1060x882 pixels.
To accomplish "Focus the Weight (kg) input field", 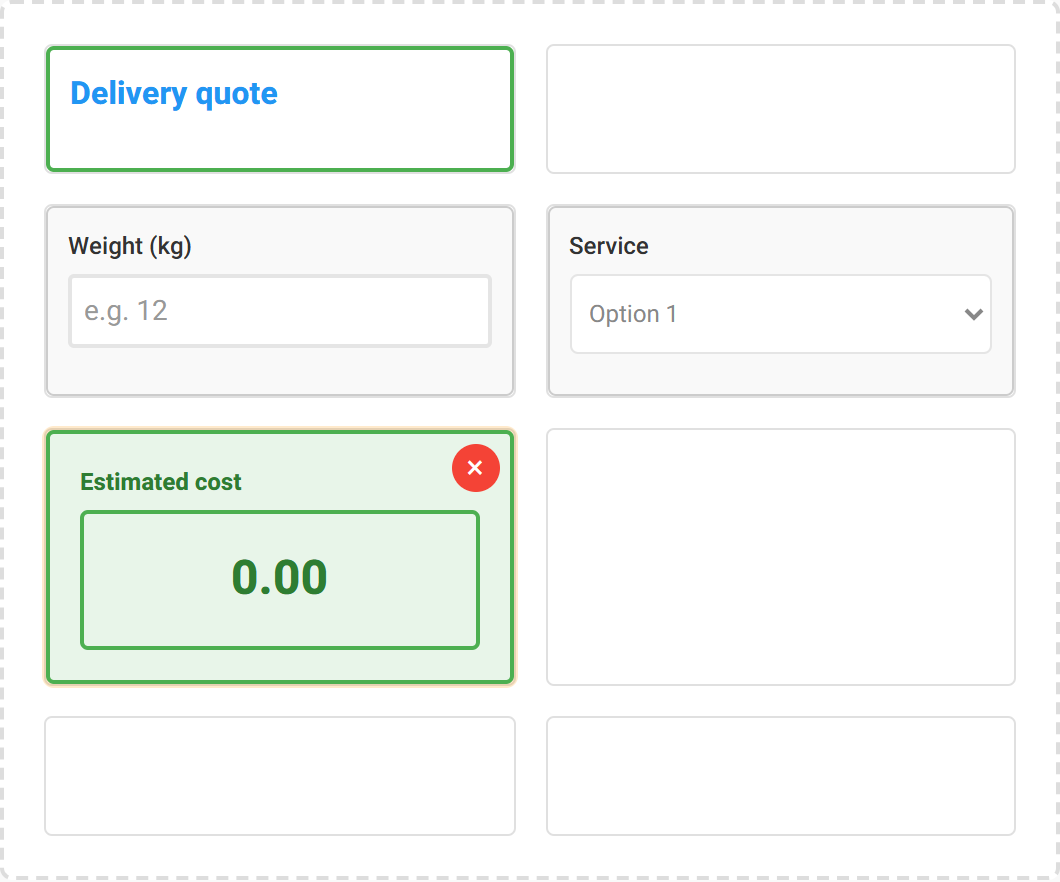I will (x=280, y=312).
